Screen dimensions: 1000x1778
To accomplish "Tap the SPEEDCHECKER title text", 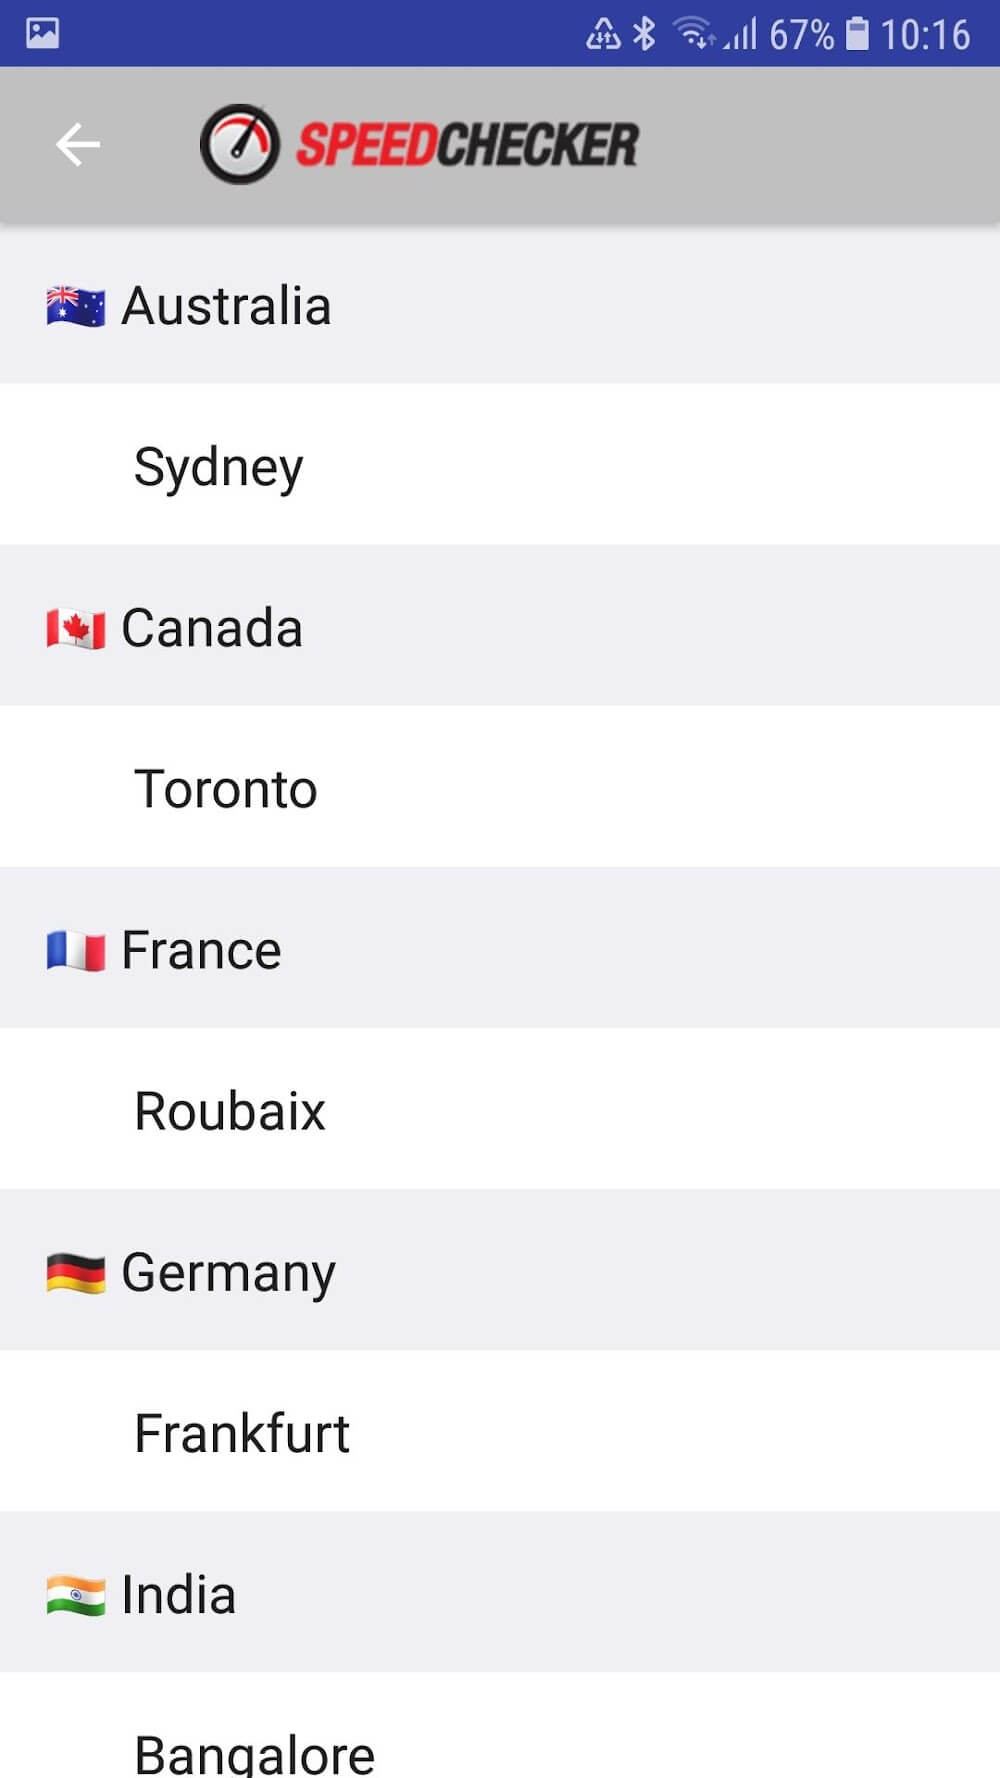I will tap(467, 144).
